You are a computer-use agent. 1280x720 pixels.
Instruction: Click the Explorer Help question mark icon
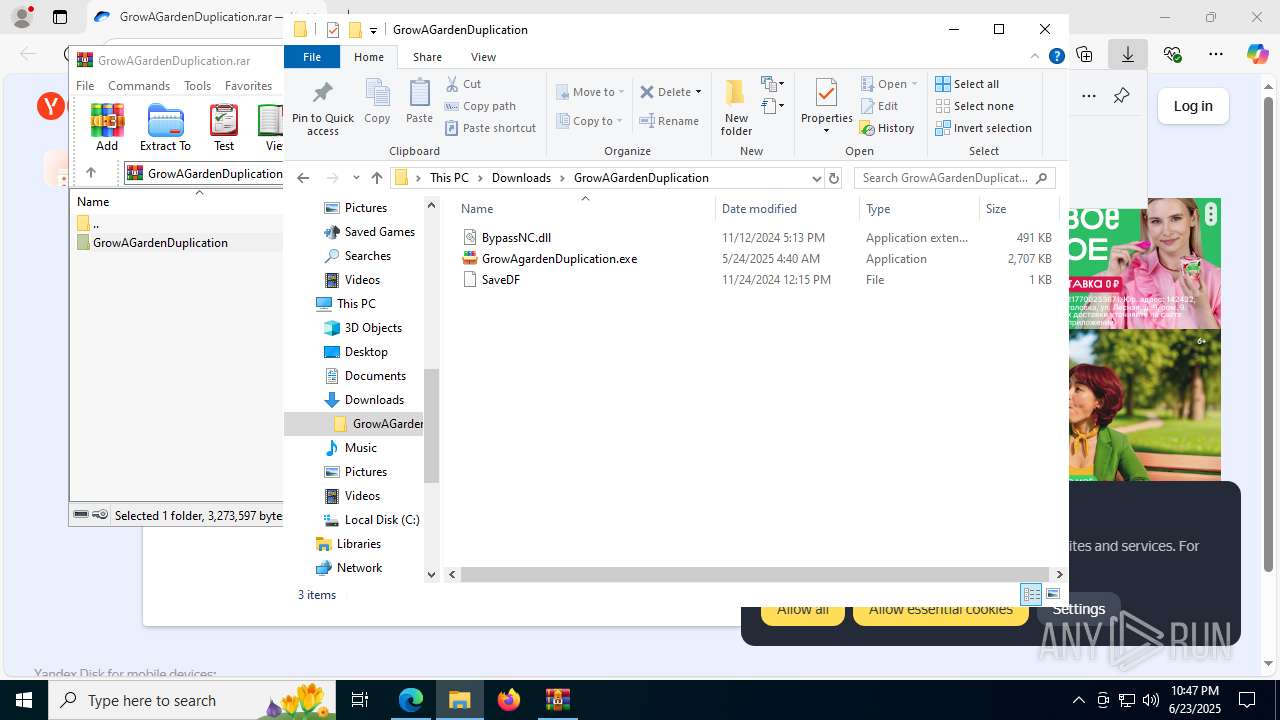tap(1056, 57)
